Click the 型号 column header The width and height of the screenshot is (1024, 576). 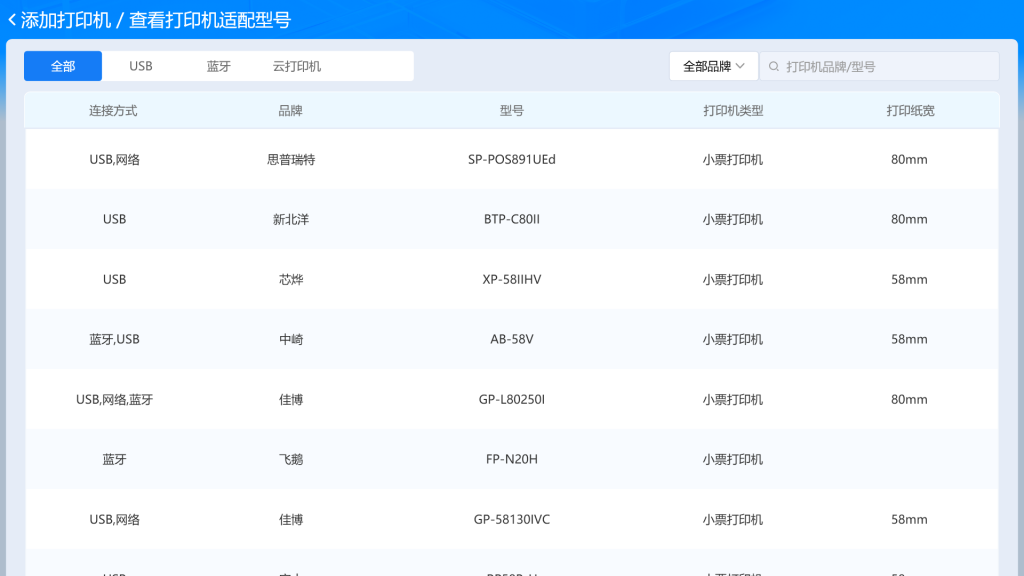[x=511, y=111]
